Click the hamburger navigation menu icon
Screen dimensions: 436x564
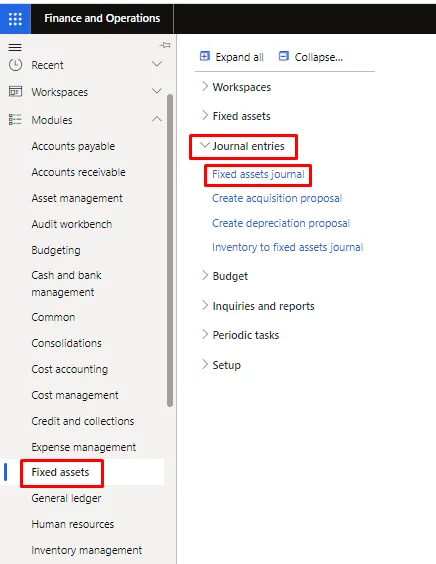(15, 47)
